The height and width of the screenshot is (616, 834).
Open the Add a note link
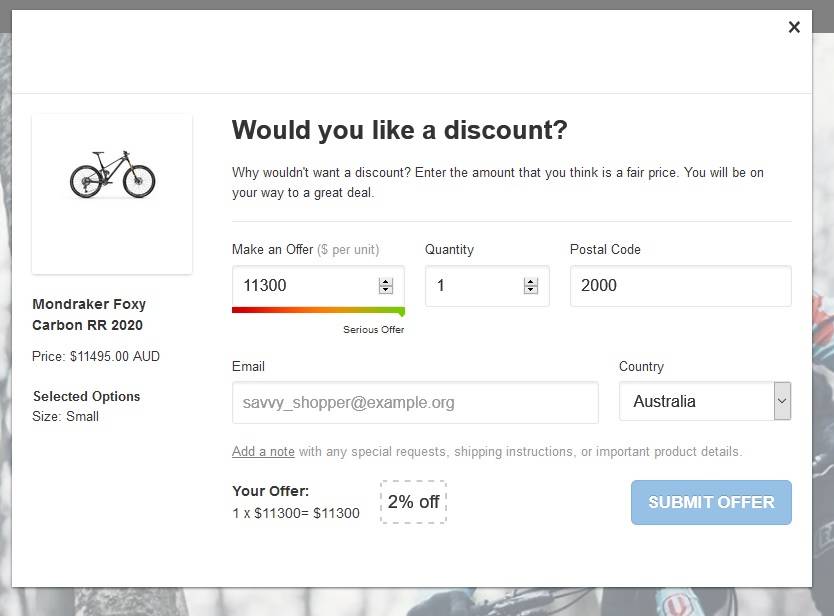263,452
